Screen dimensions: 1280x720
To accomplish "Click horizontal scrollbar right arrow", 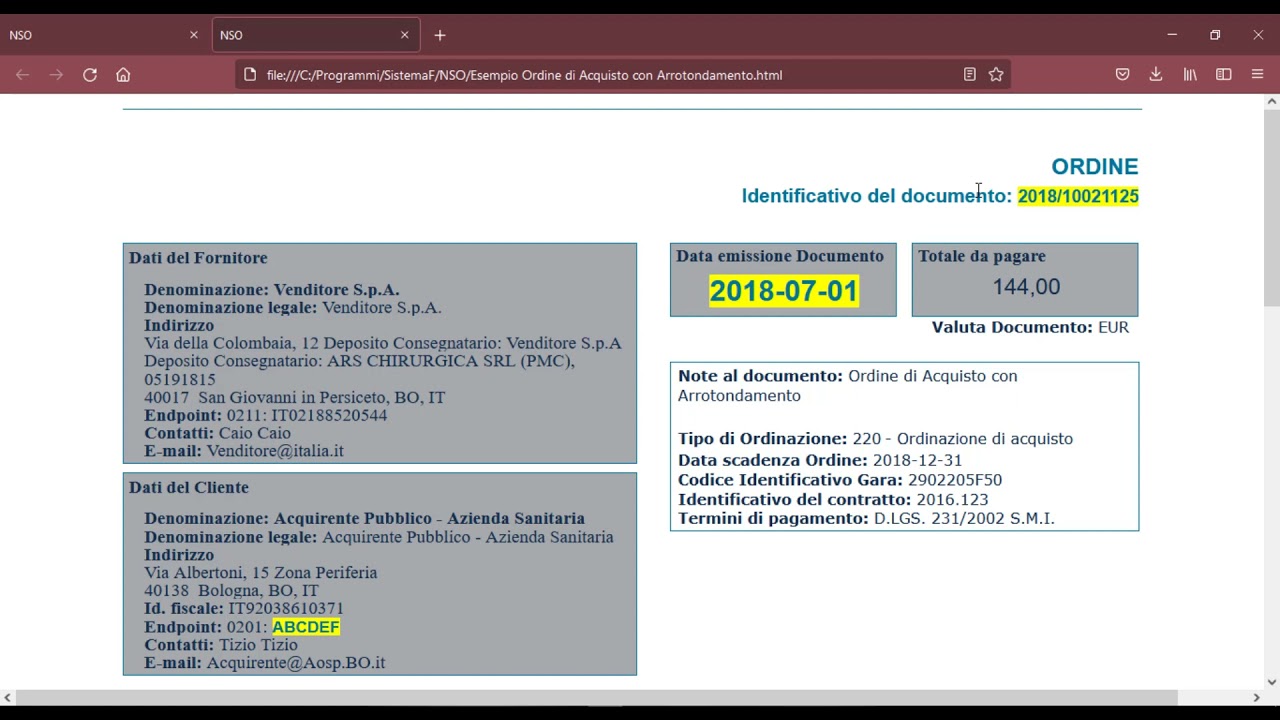I will click(x=1256, y=697).
